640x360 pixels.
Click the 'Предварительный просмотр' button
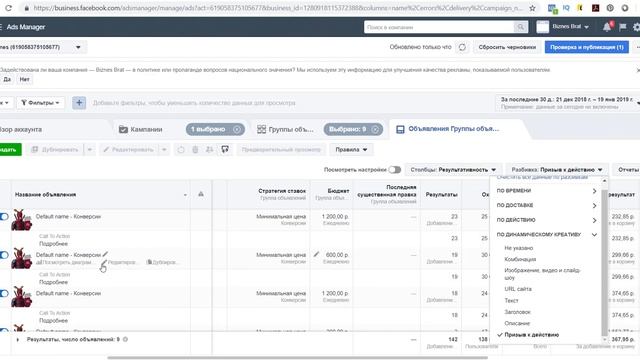[281, 150]
